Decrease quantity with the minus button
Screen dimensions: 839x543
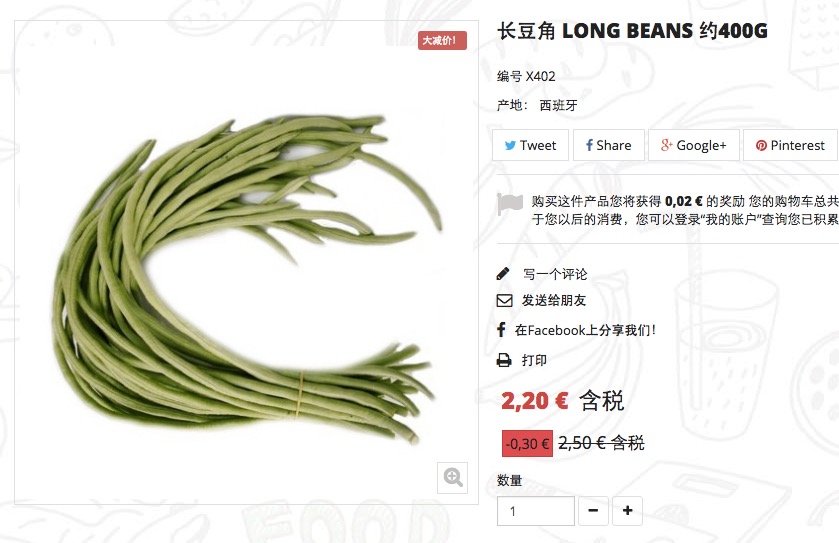(x=593, y=511)
